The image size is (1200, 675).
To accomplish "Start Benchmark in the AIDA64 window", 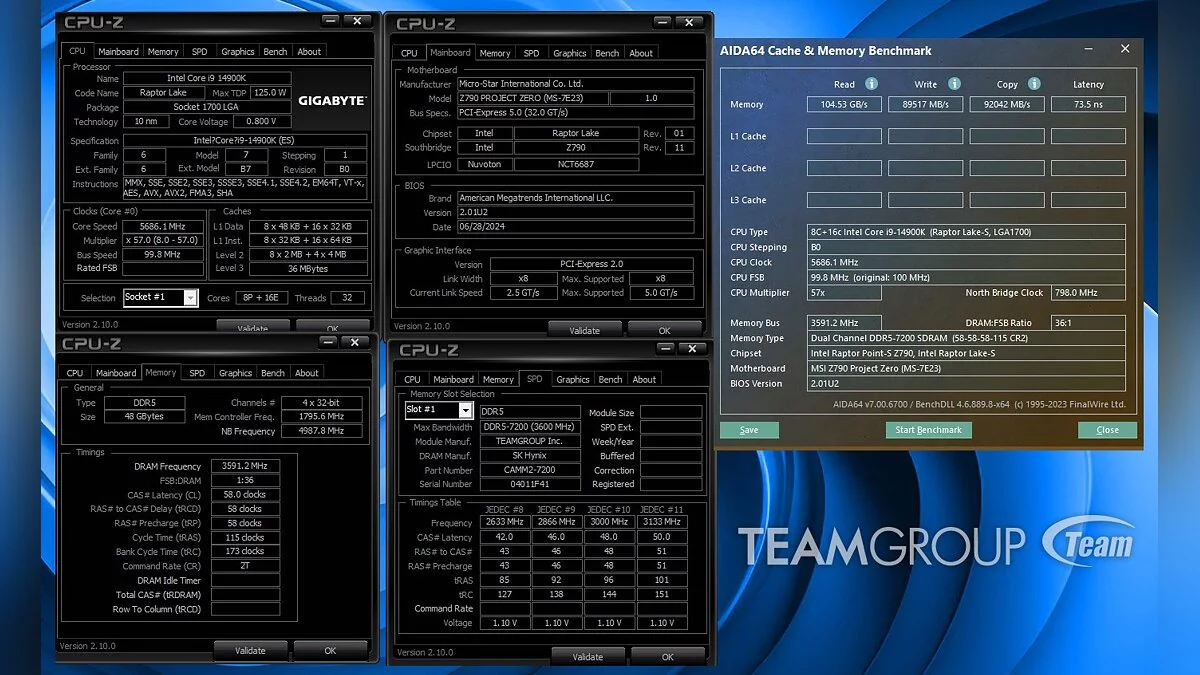I will pyautogui.click(x=928, y=430).
